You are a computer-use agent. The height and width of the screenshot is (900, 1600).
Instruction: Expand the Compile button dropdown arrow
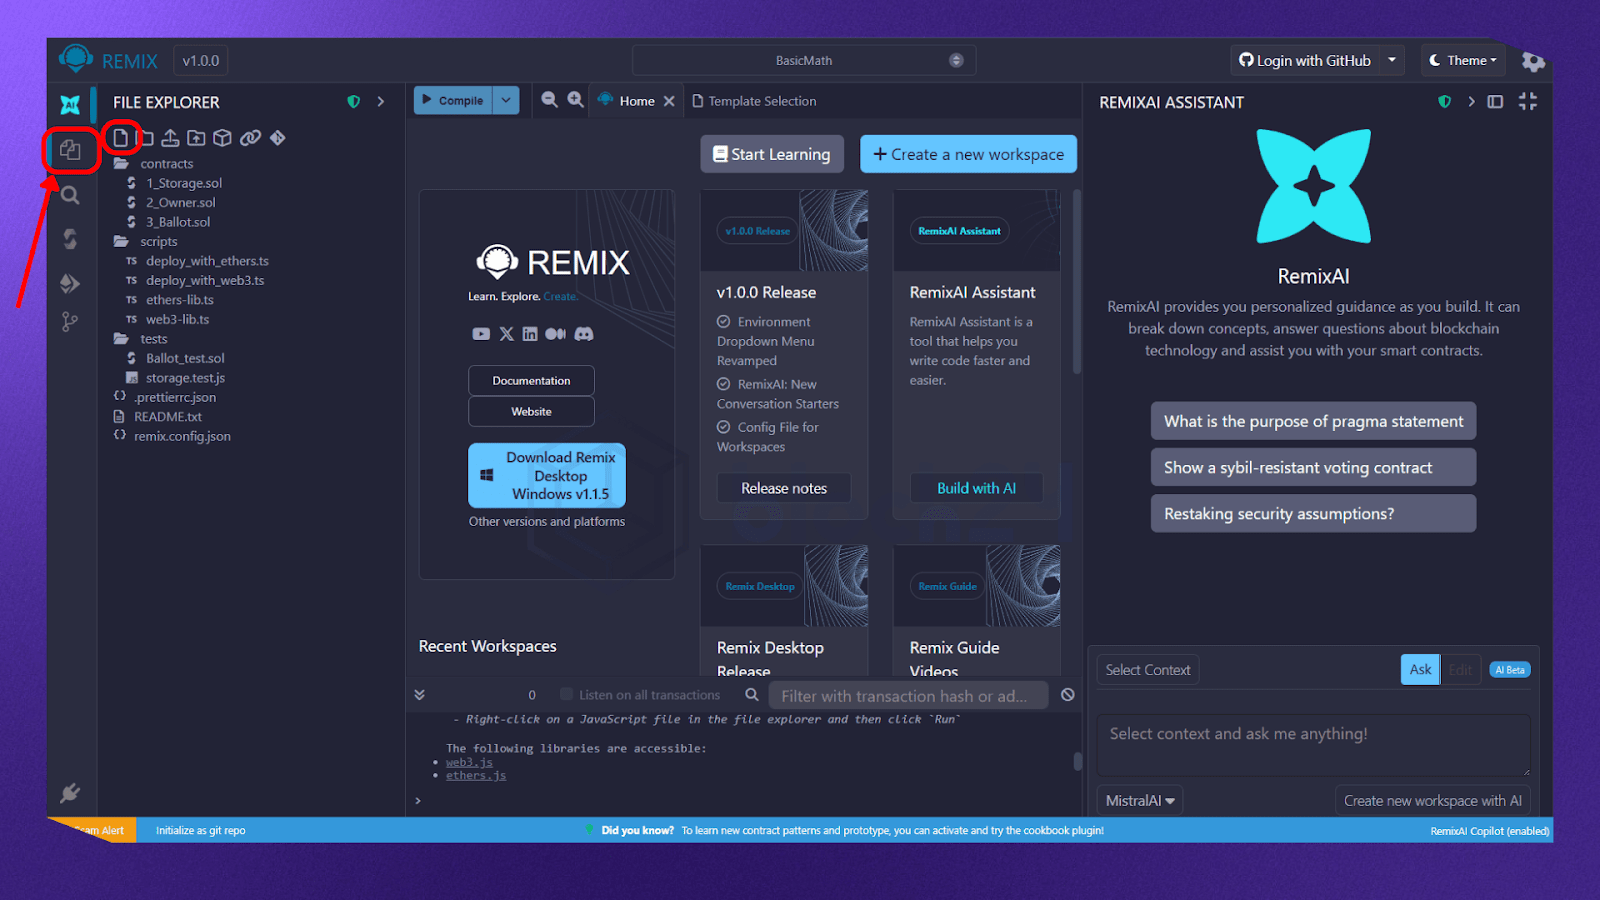506,100
